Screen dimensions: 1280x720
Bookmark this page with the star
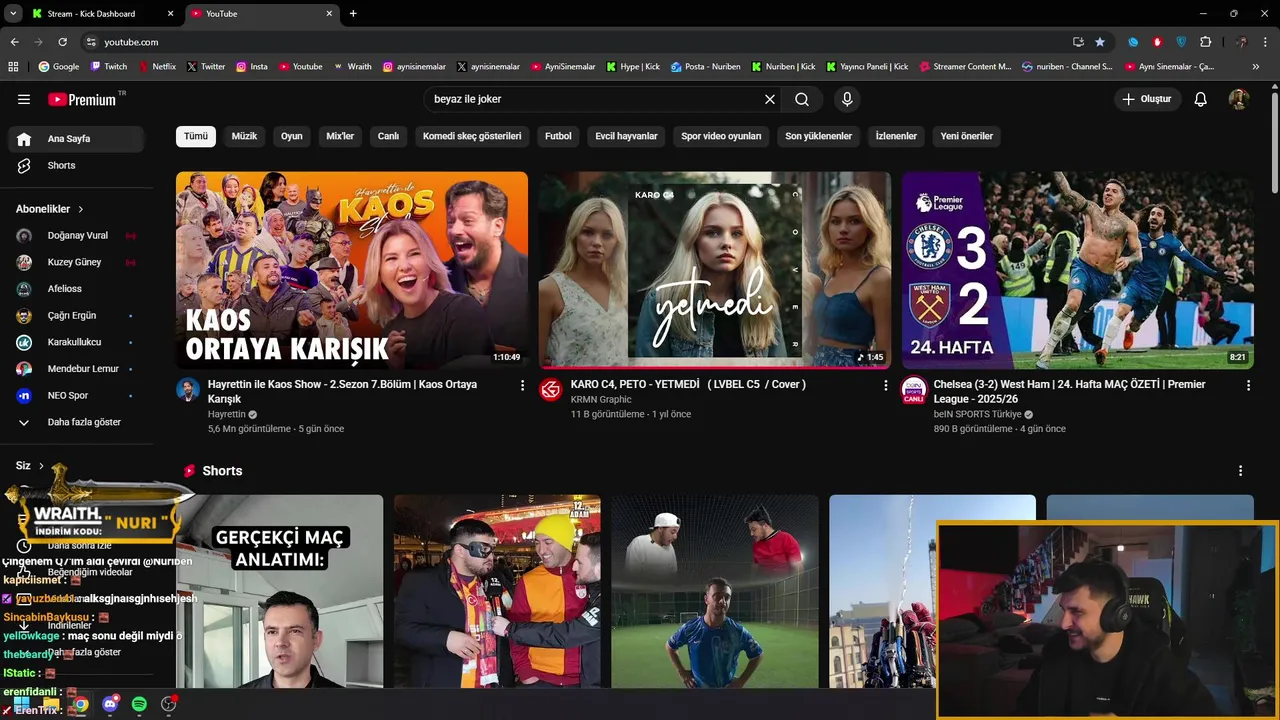(x=1100, y=42)
